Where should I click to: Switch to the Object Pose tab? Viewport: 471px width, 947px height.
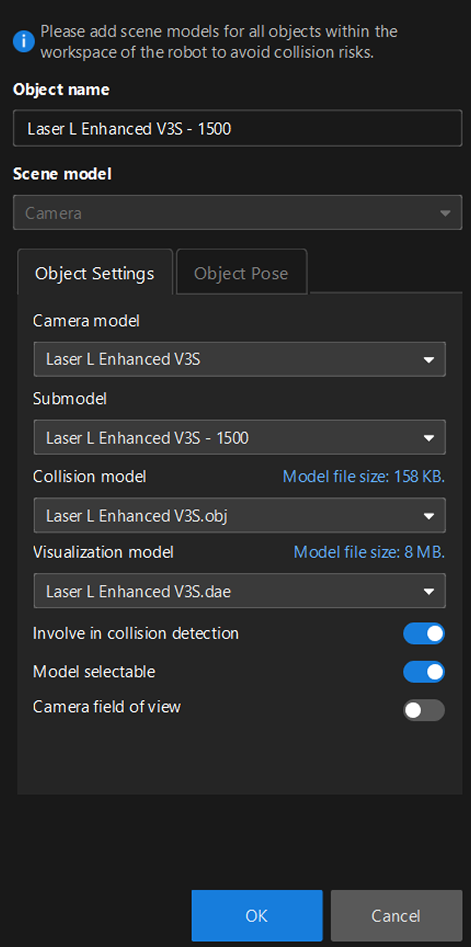coord(241,273)
